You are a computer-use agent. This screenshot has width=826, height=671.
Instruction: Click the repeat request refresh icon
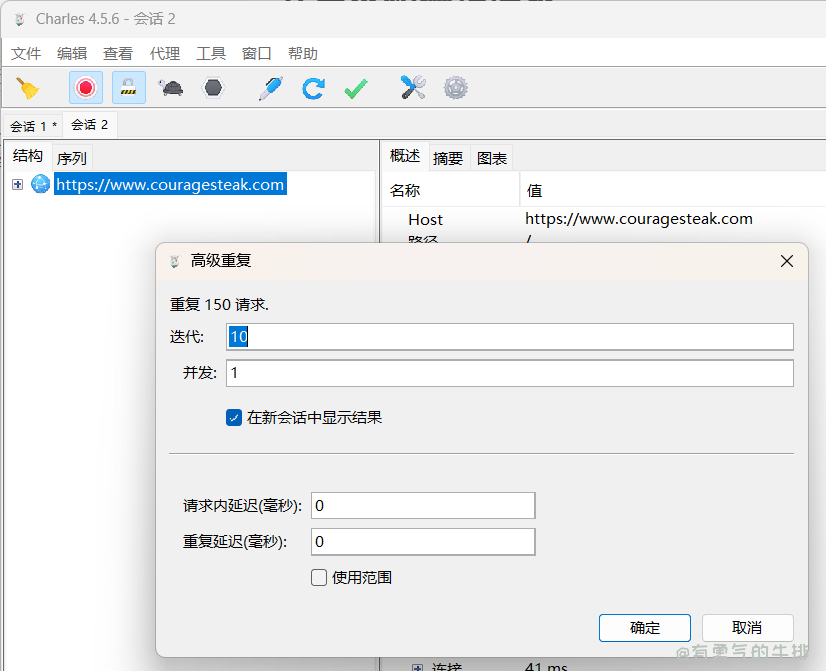313,88
